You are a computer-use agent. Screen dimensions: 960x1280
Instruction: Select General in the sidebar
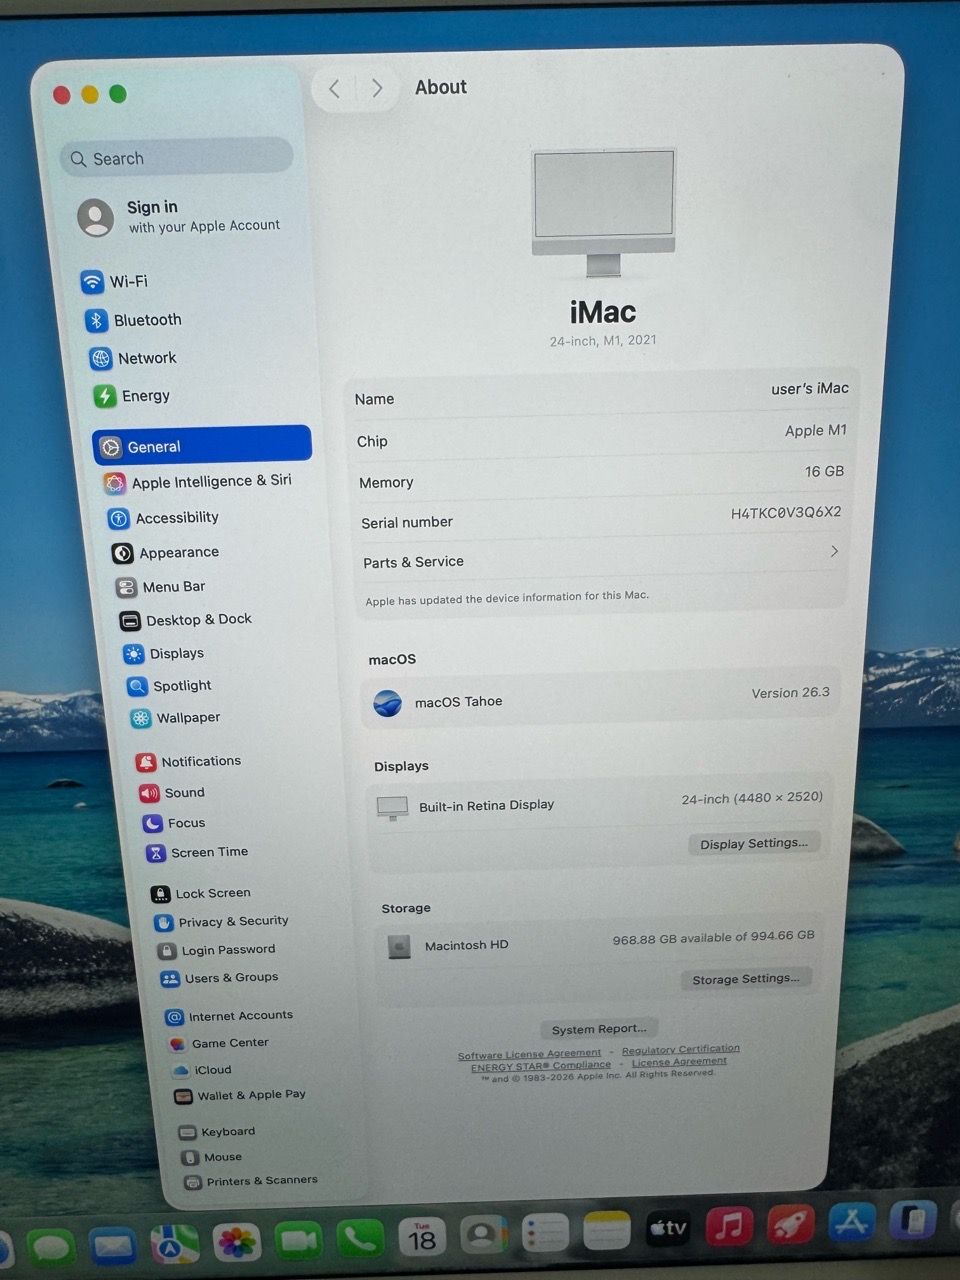202,446
